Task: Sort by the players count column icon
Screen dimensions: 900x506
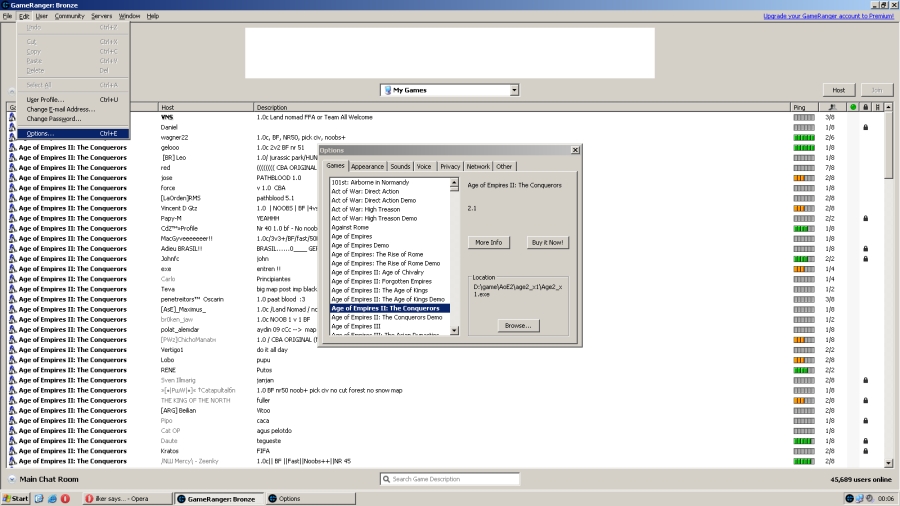Action: [x=833, y=107]
